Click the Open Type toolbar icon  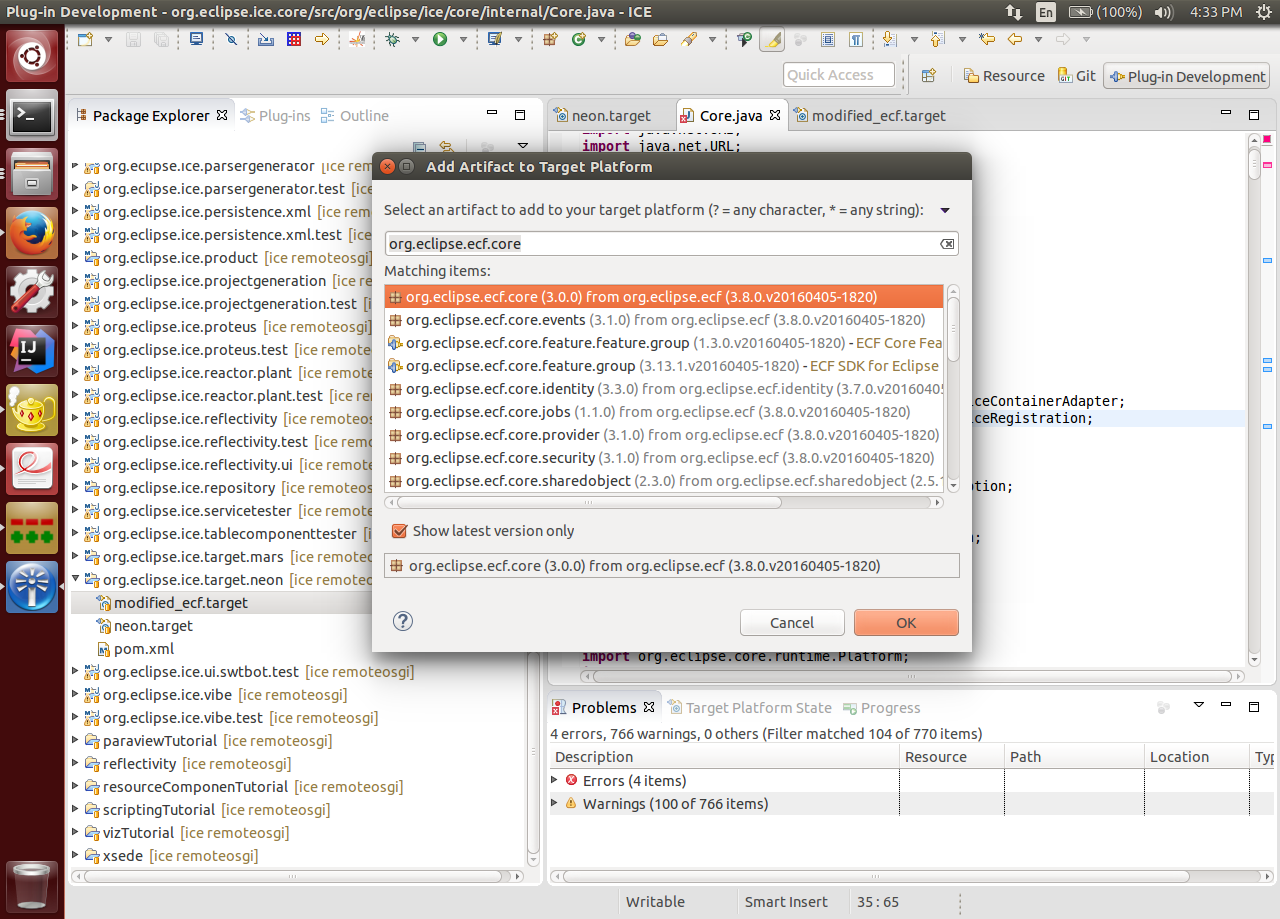[x=632, y=40]
